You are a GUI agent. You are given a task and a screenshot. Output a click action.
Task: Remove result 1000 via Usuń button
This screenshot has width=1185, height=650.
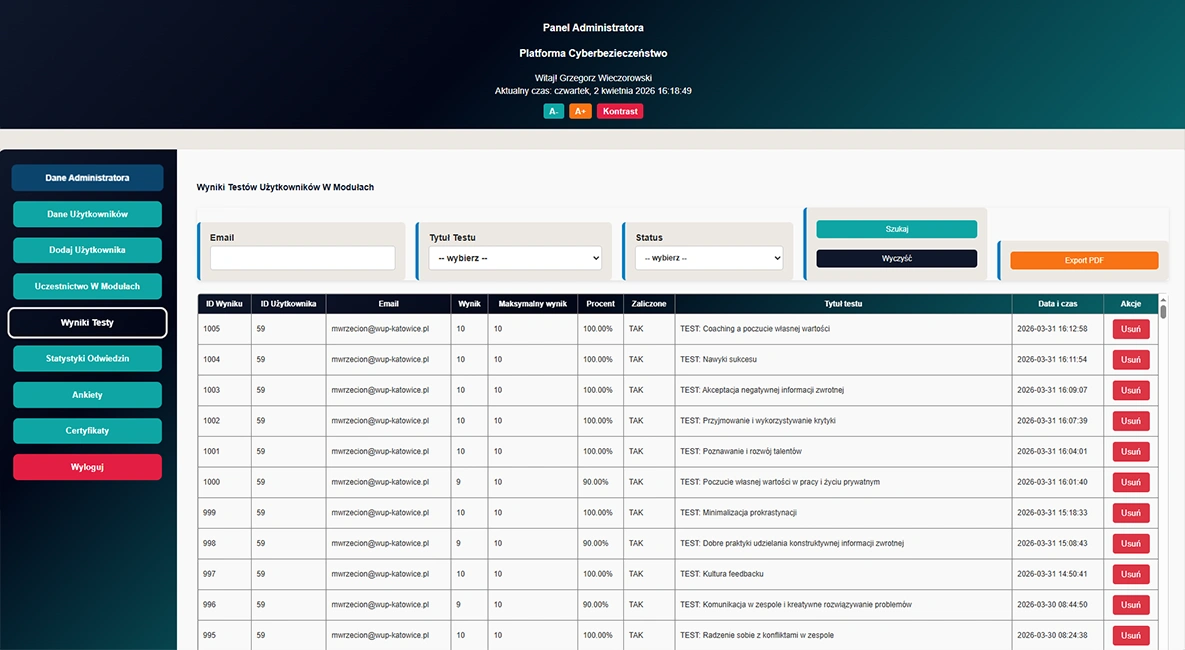pyautogui.click(x=1131, y=482)
